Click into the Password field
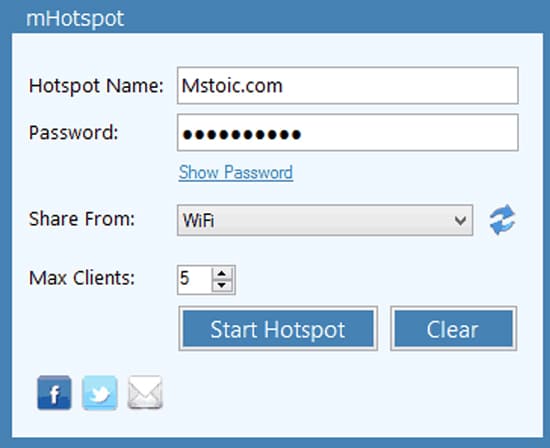550x448 pixels. (x=348, y=133)
